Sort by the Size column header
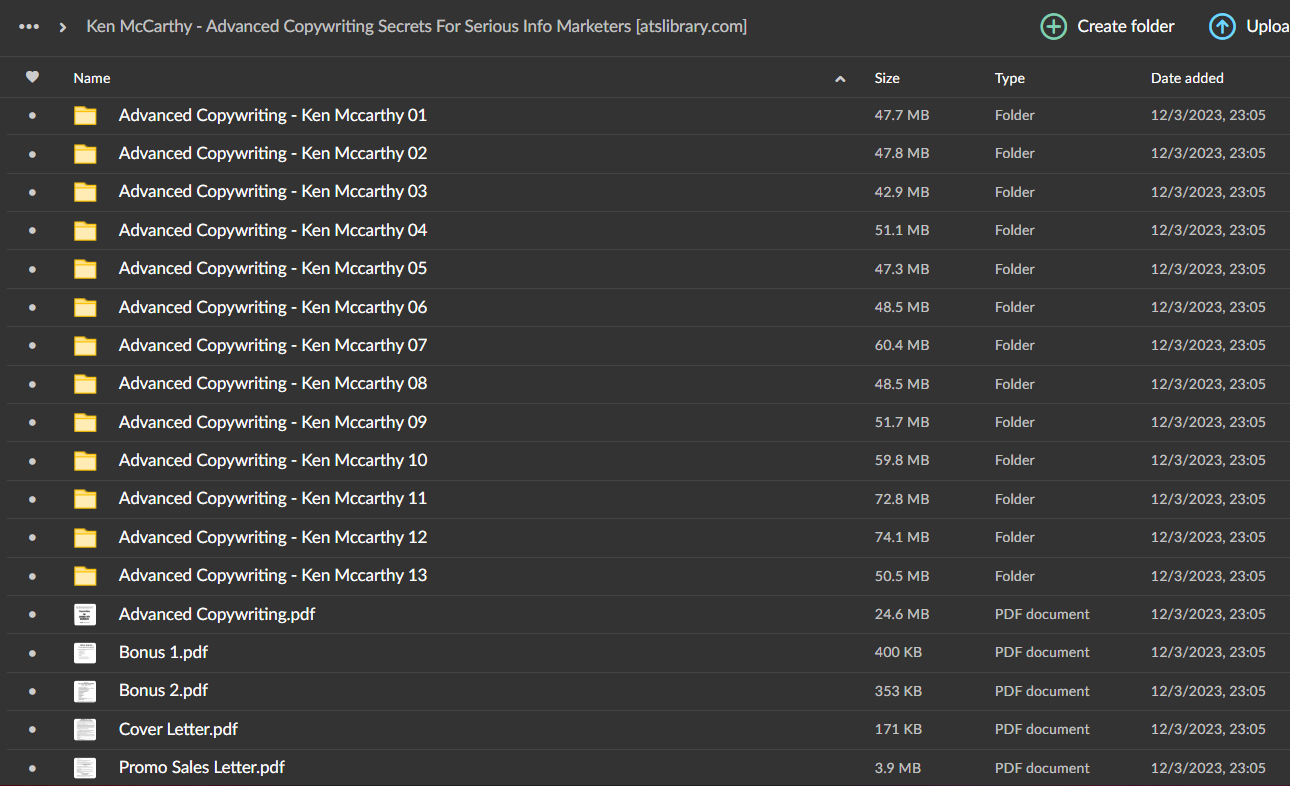Screen dimensions: 1290x786 coord(887,78)
